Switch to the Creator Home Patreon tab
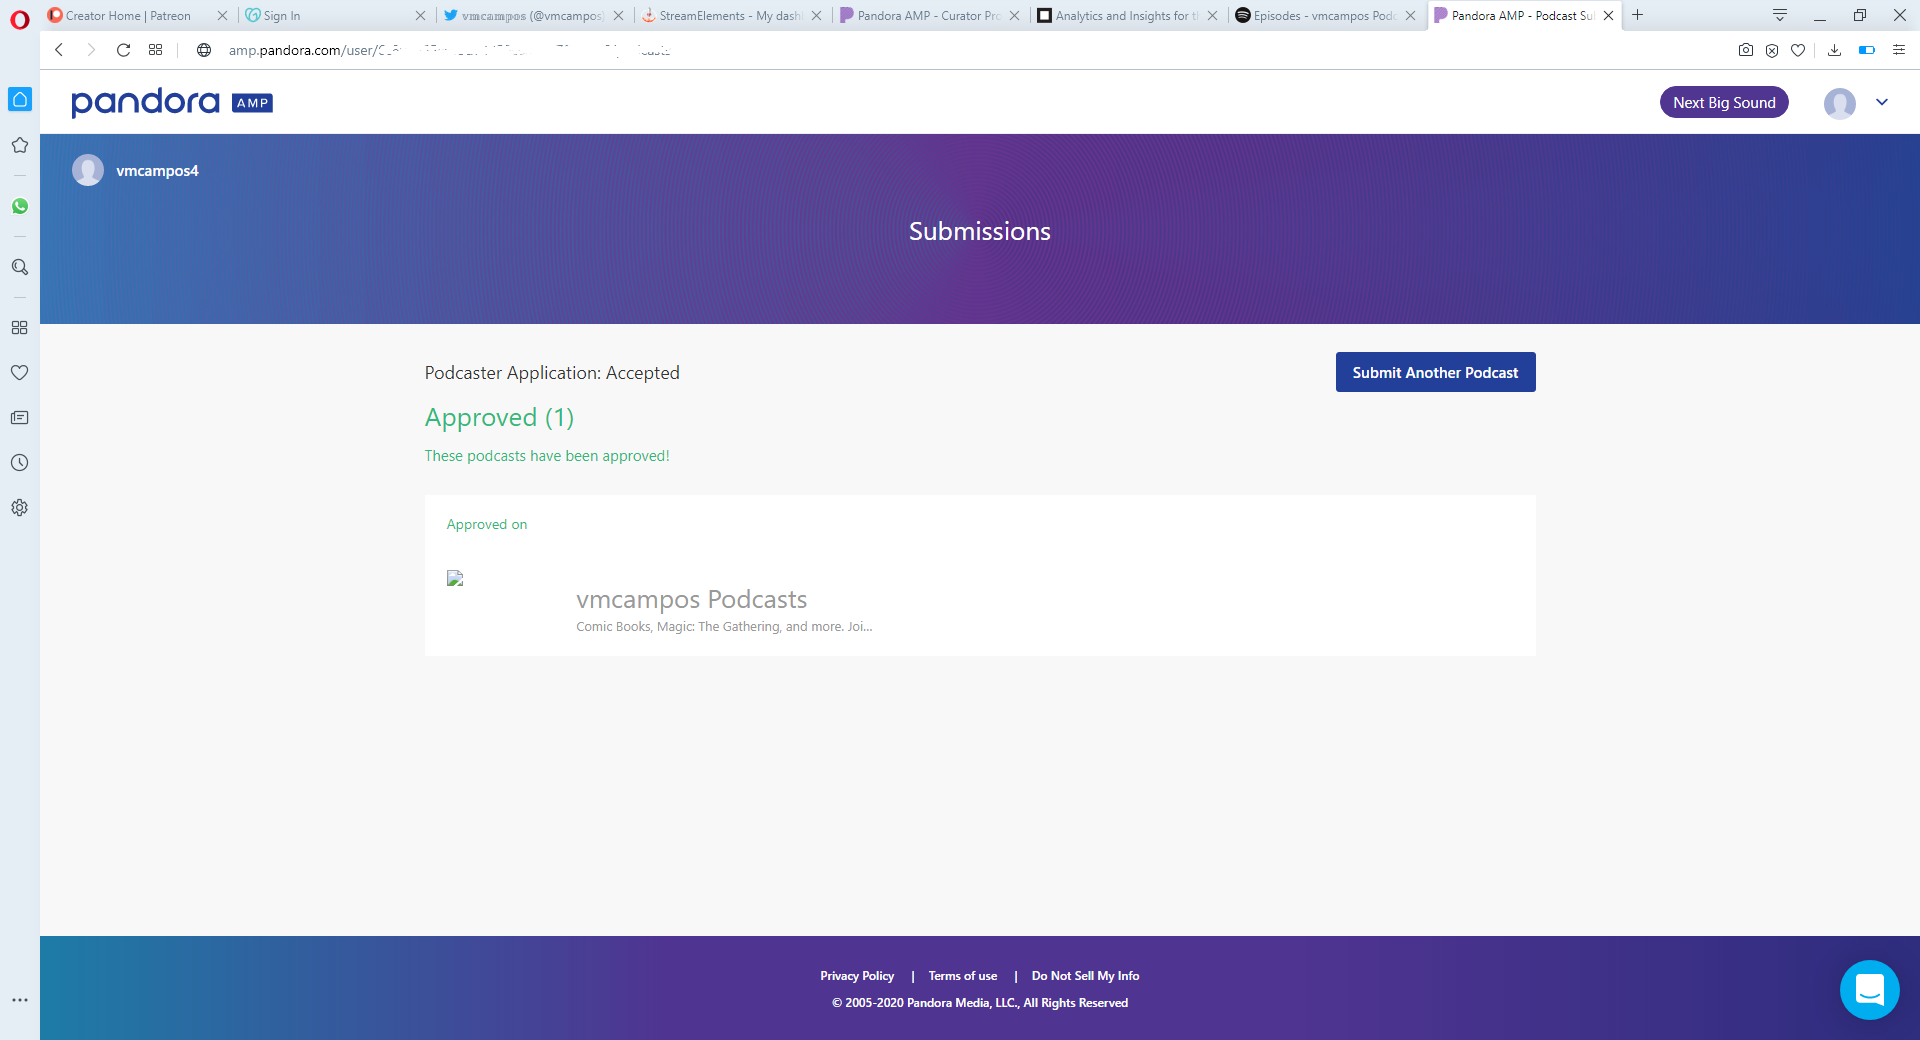 [130, 15]
